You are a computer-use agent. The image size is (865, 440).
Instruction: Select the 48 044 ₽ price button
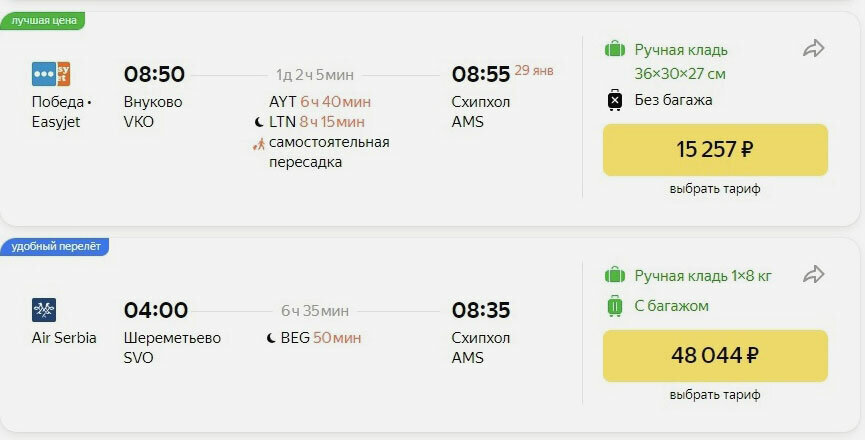pos(715,356)
